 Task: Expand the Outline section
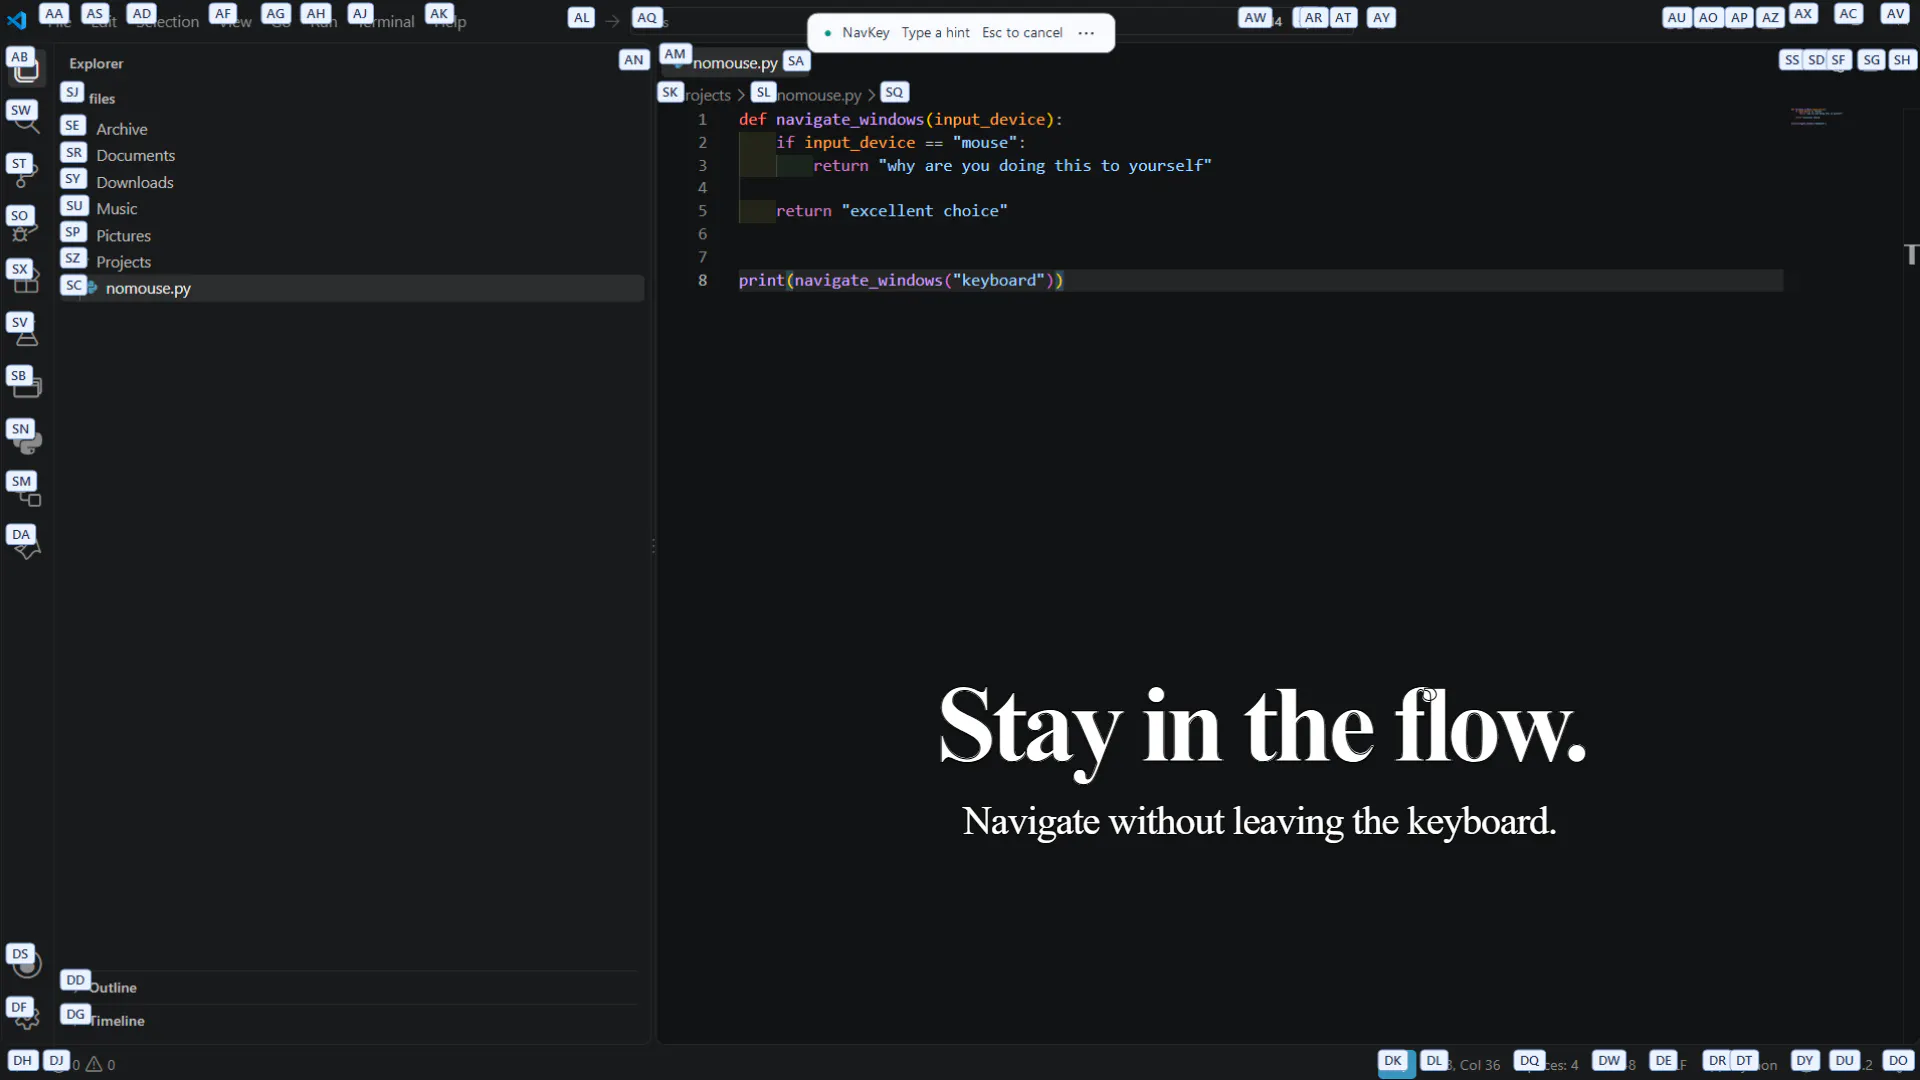tap(350, 987)
